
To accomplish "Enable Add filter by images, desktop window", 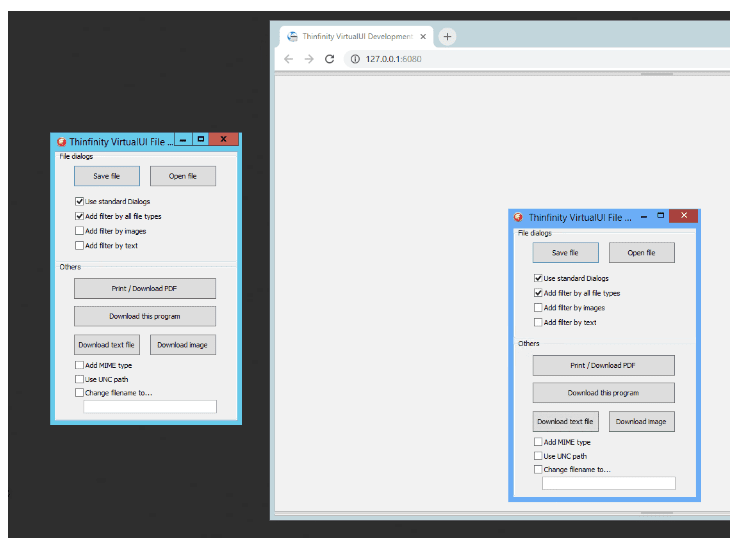I will (x=79, y=231).
